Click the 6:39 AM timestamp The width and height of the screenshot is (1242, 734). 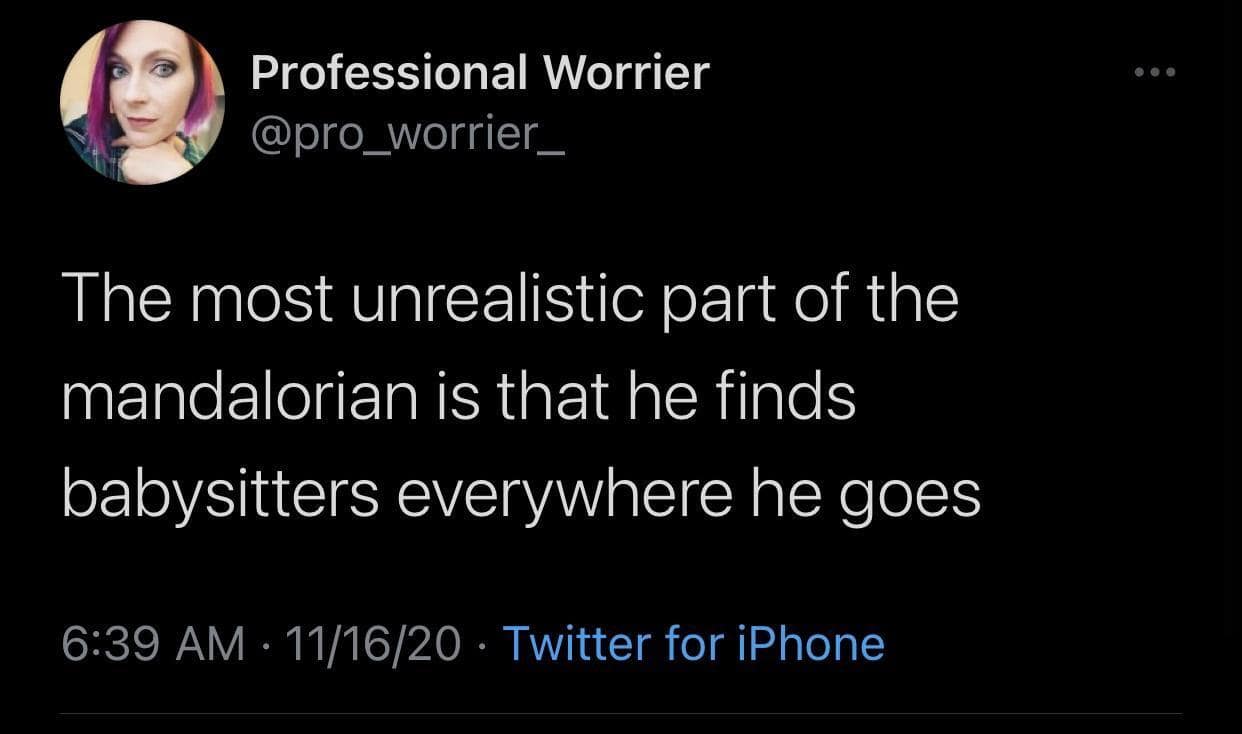(x=153, y=643)
